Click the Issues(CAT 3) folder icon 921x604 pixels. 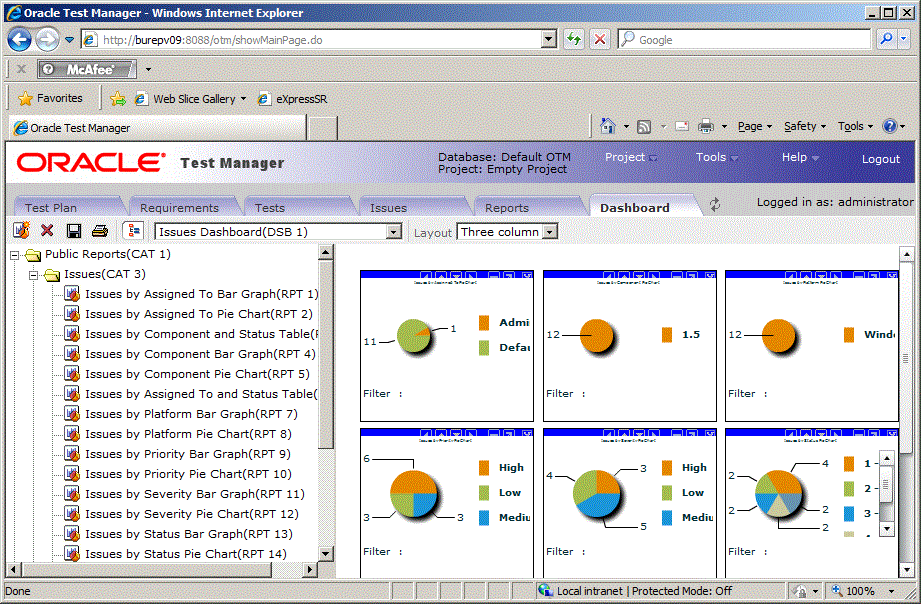tap(52, 275)
